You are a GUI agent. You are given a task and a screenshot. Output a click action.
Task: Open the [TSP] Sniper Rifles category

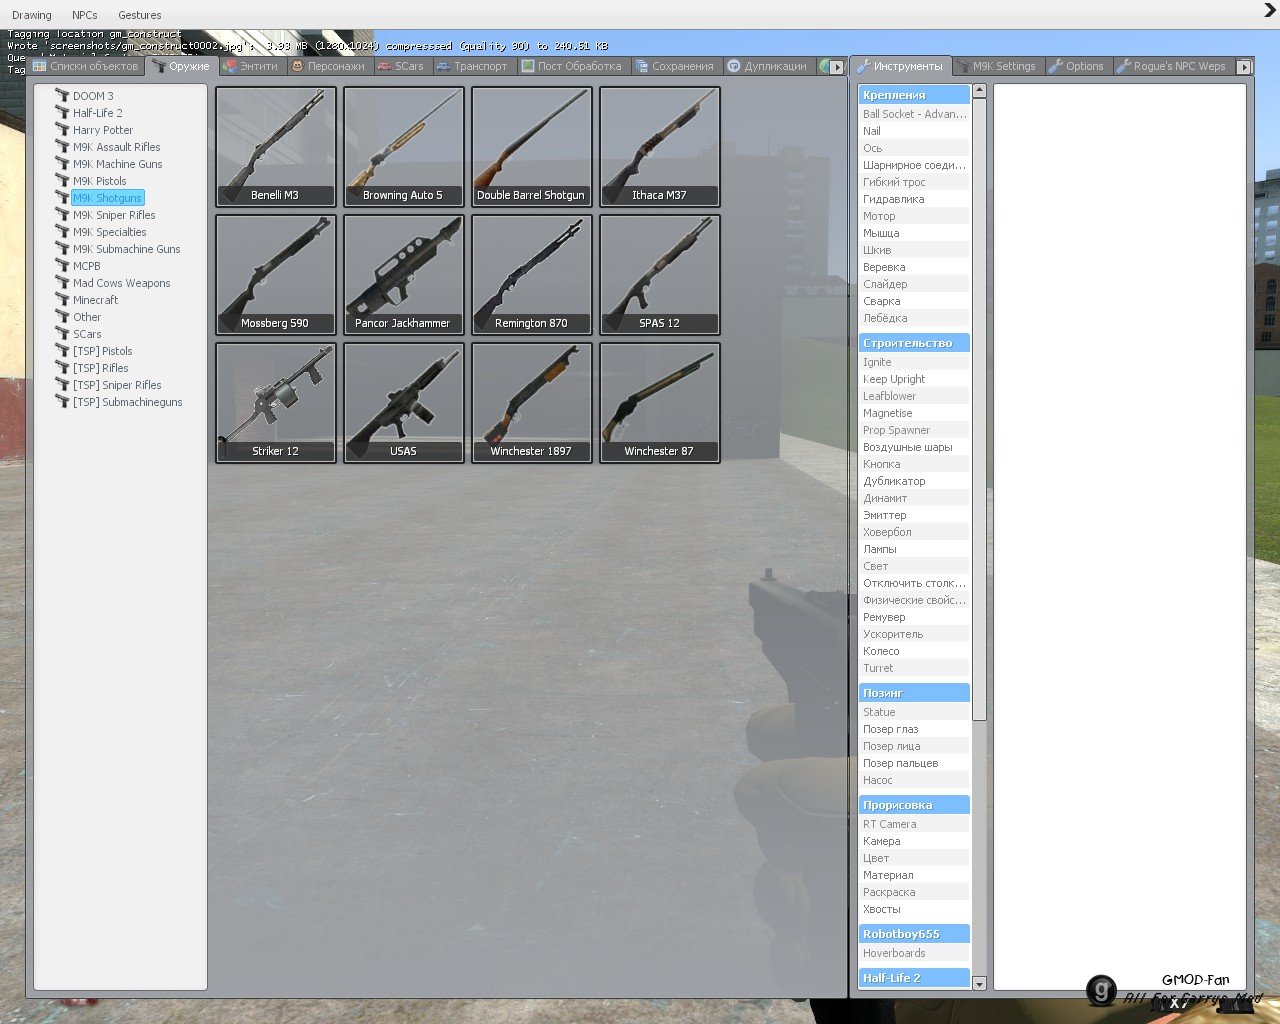point(117,385)
